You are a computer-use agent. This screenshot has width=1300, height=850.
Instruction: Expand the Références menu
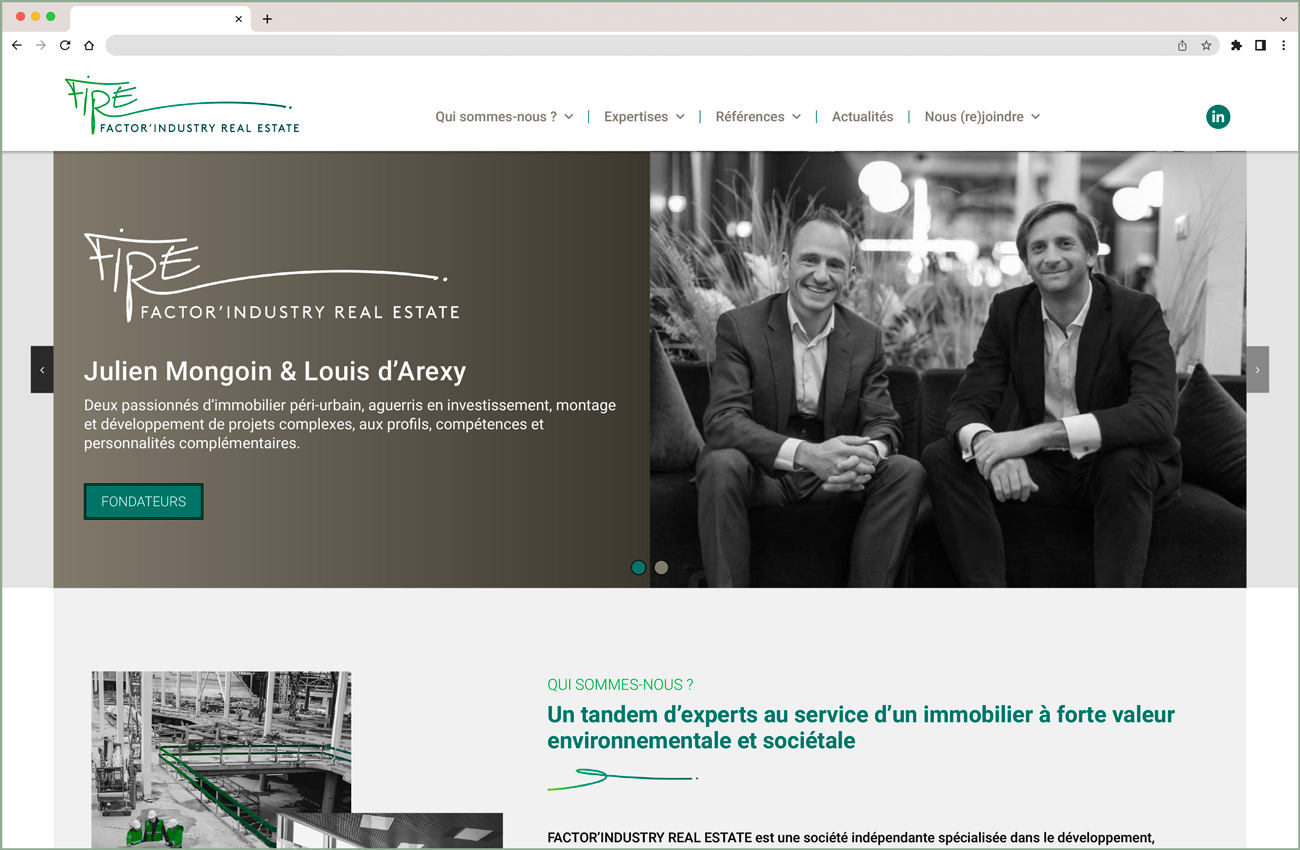click(758, 117)
